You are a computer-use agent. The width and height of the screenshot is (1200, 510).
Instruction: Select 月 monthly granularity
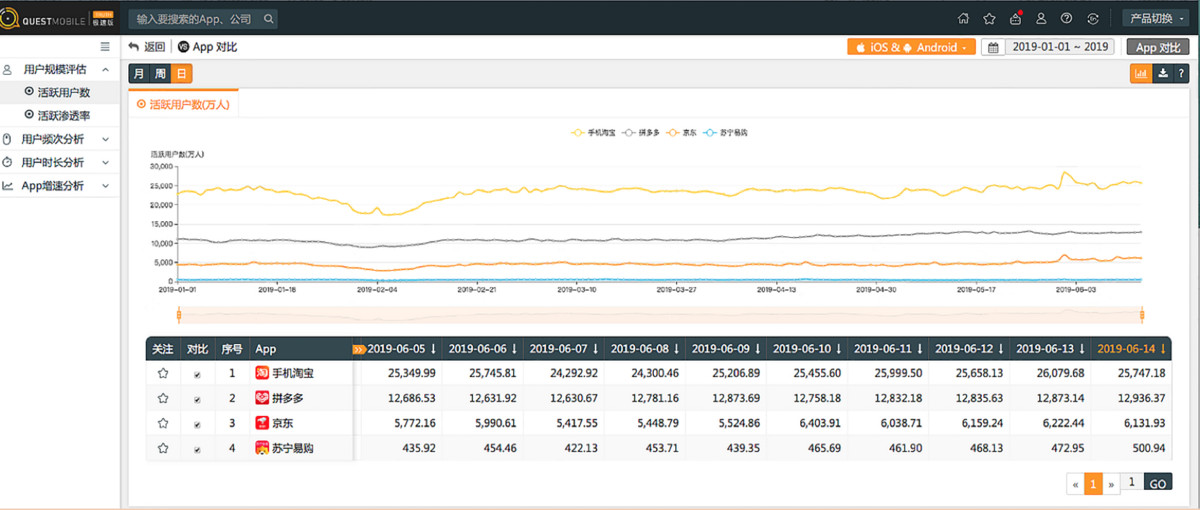(139, 73)
